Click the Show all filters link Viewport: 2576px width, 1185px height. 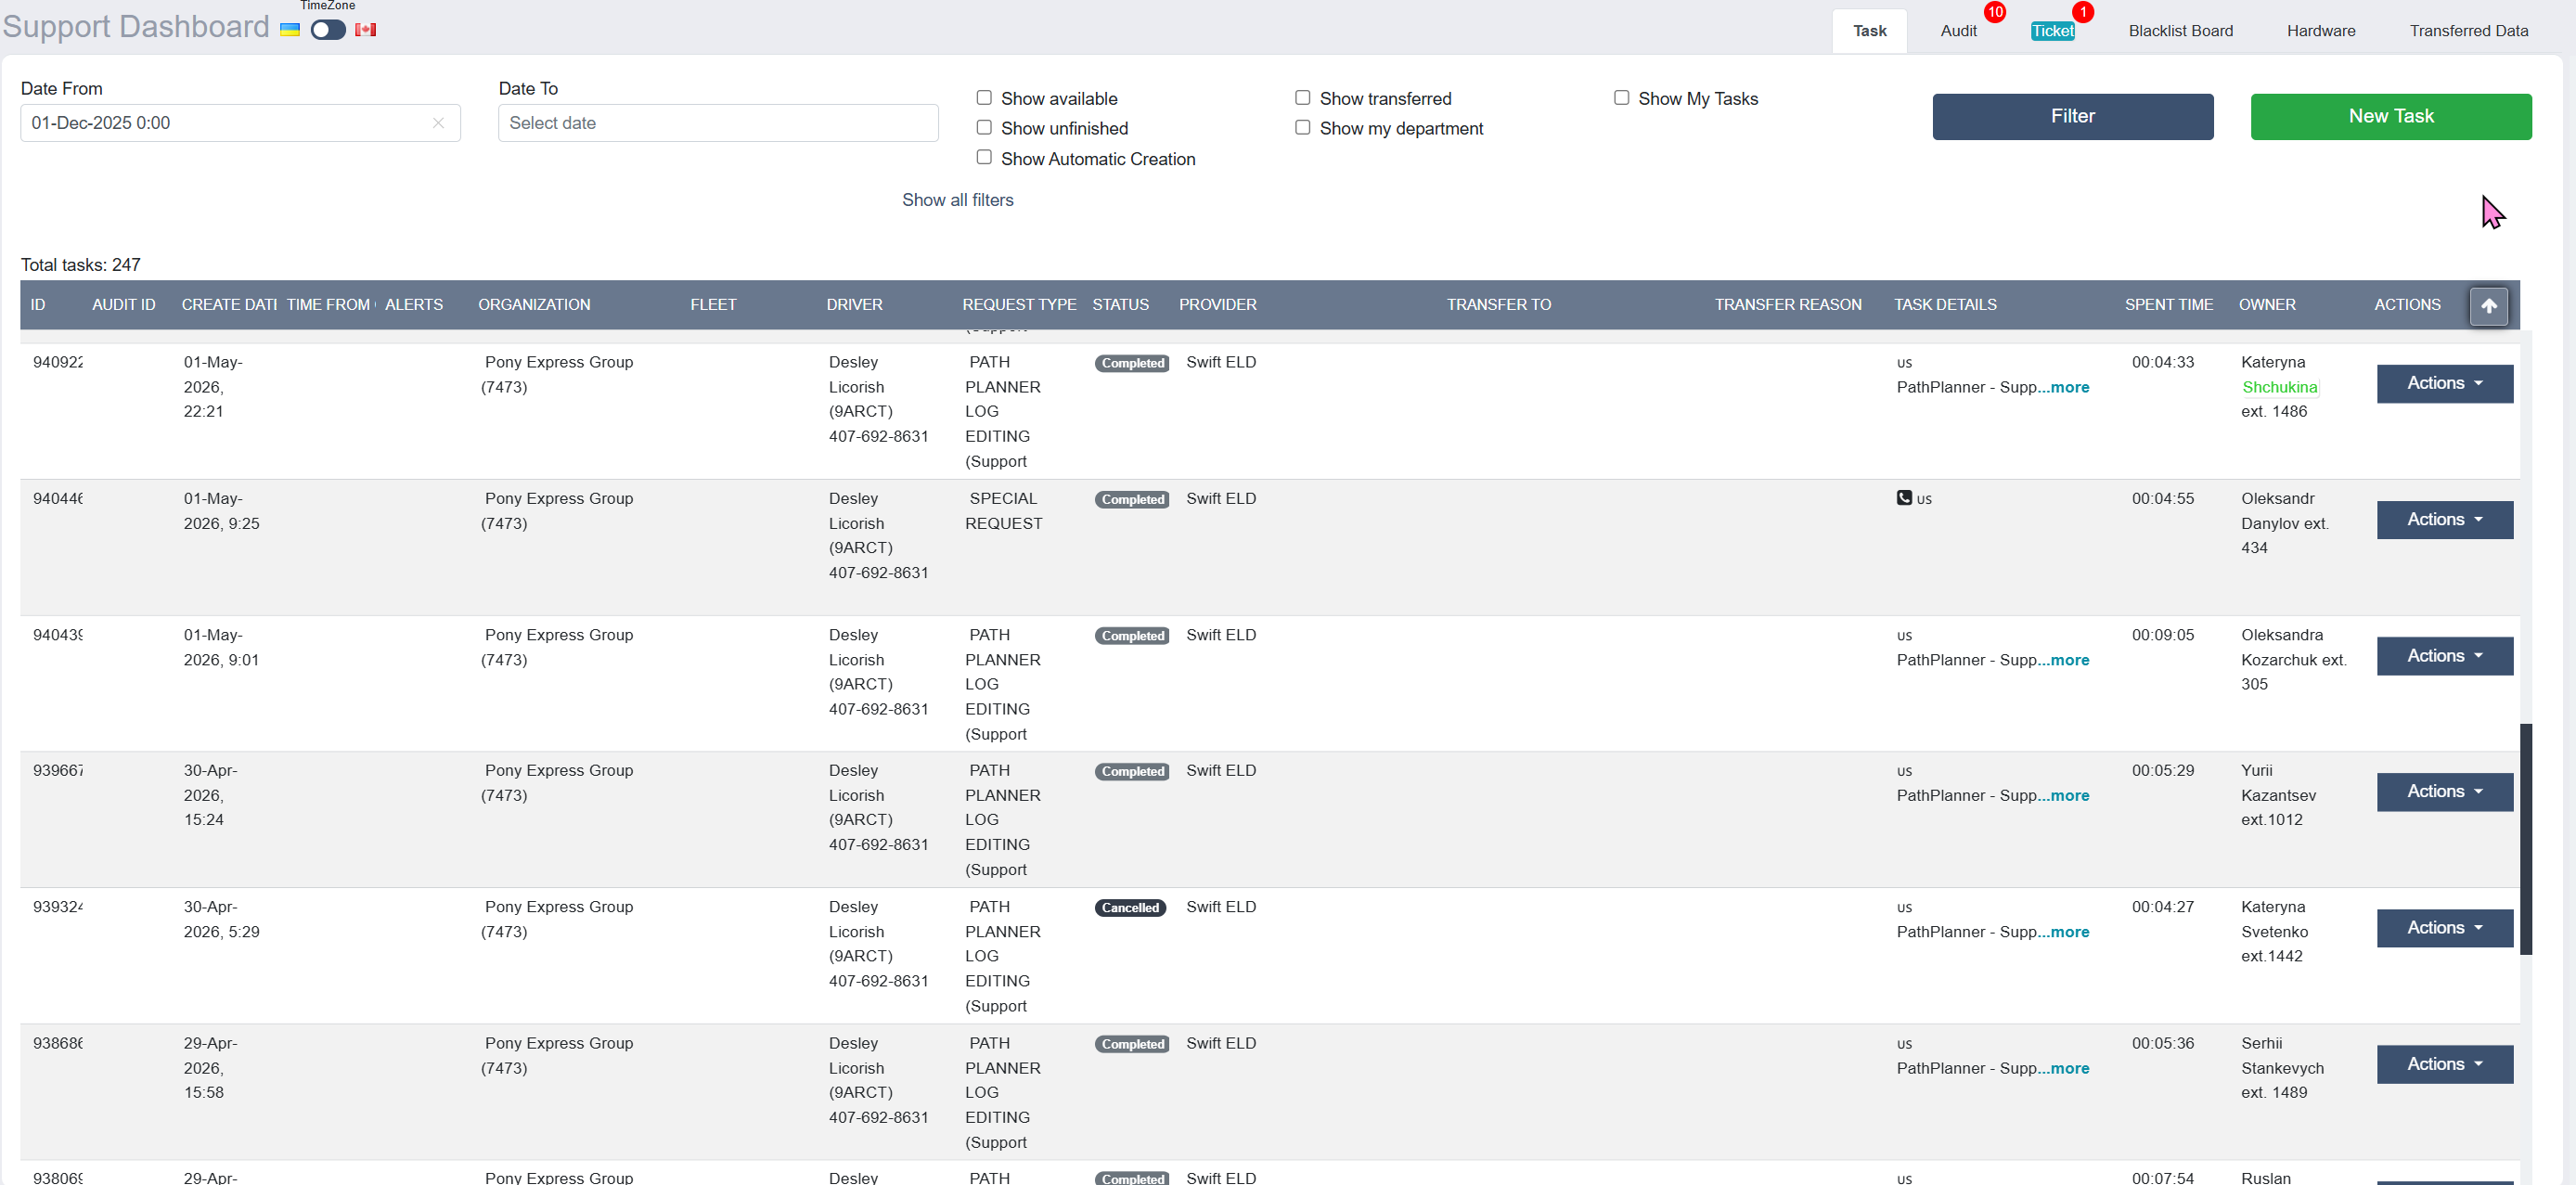[x=957, y=200]
